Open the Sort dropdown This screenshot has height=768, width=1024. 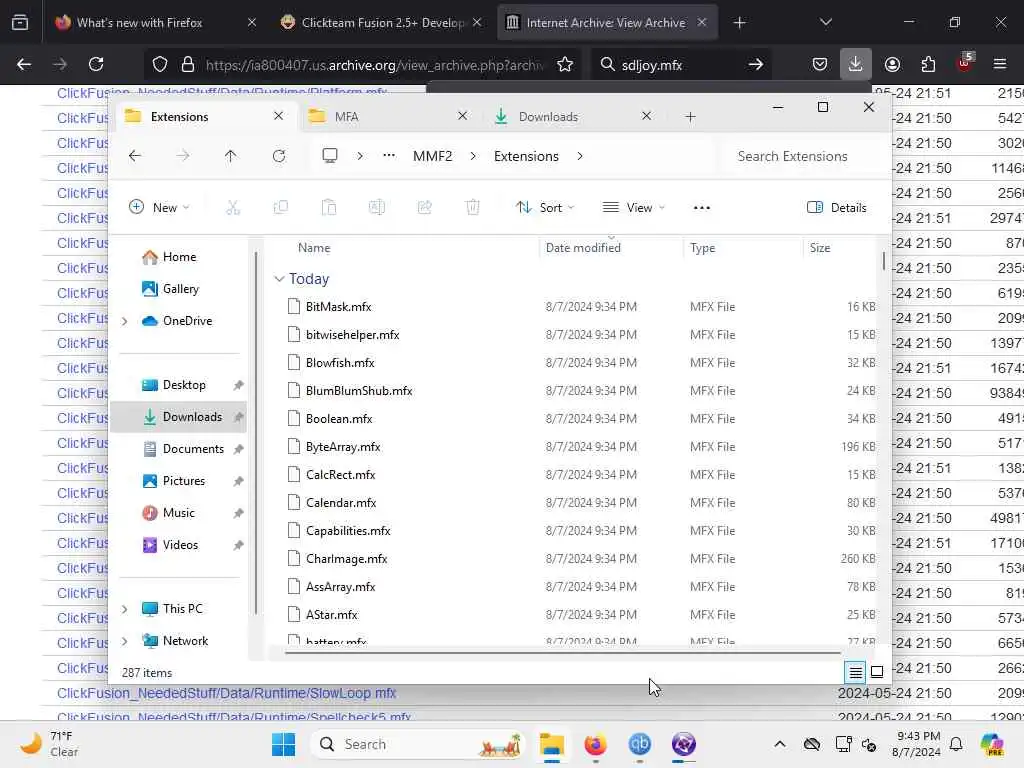click(545, 208)
